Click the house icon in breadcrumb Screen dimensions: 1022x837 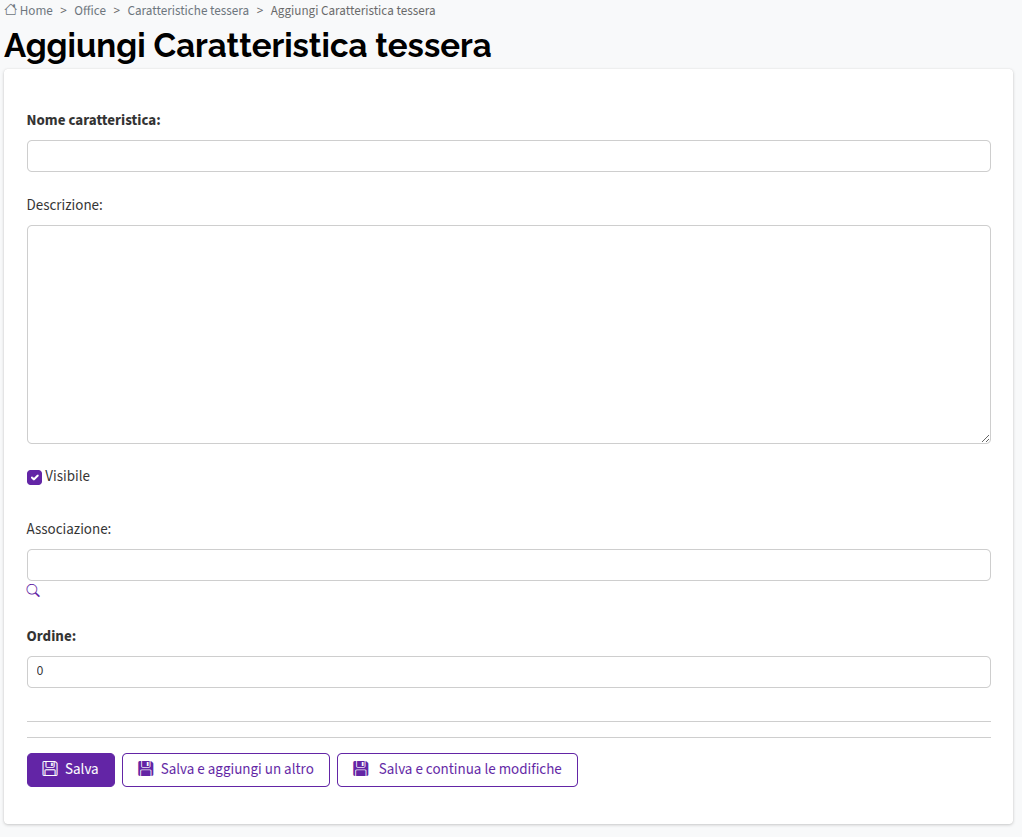[10, 10]
